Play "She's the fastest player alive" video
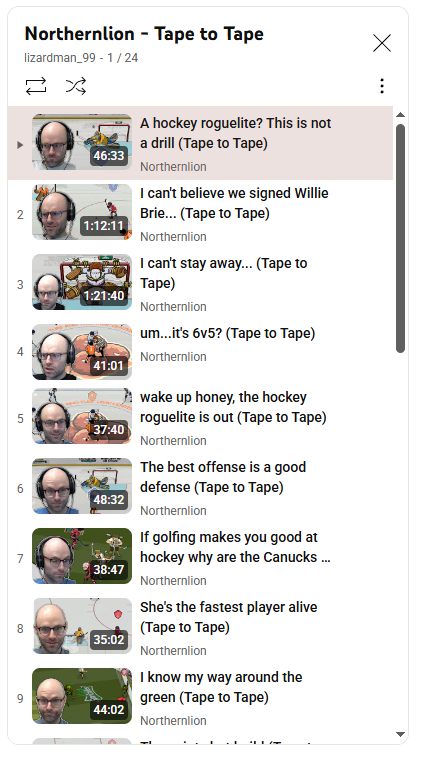Viewport: 436px width, 760px height. tap(229, 617)
